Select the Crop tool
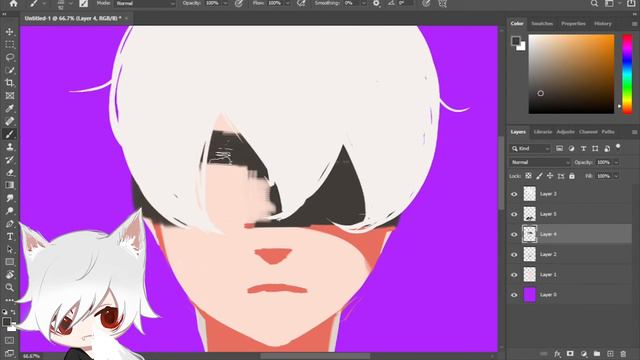Image resolution: width=640 pixels, height=360 pixels. [10, 82]
